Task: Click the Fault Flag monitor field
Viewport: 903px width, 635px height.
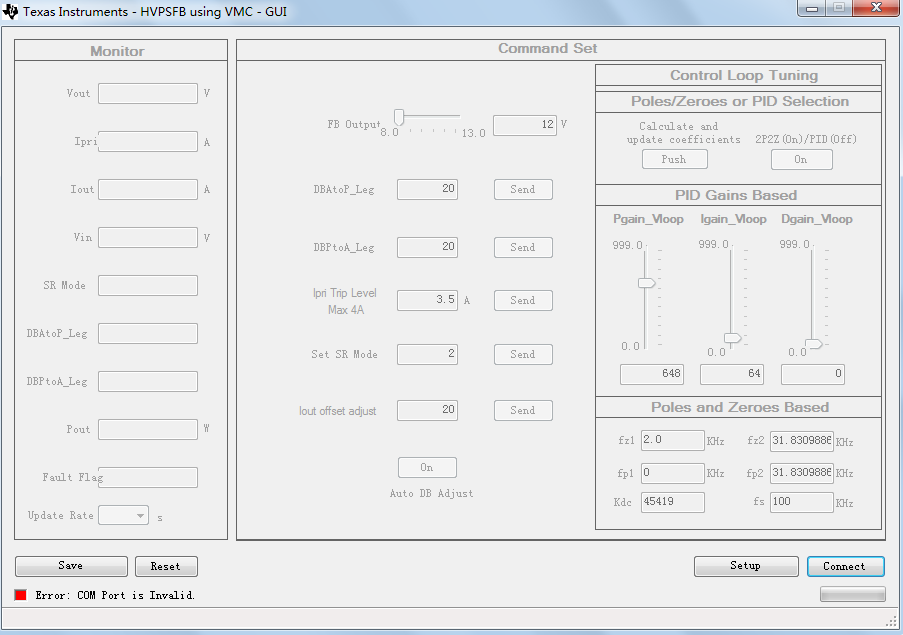Action: tap(148, 477)
